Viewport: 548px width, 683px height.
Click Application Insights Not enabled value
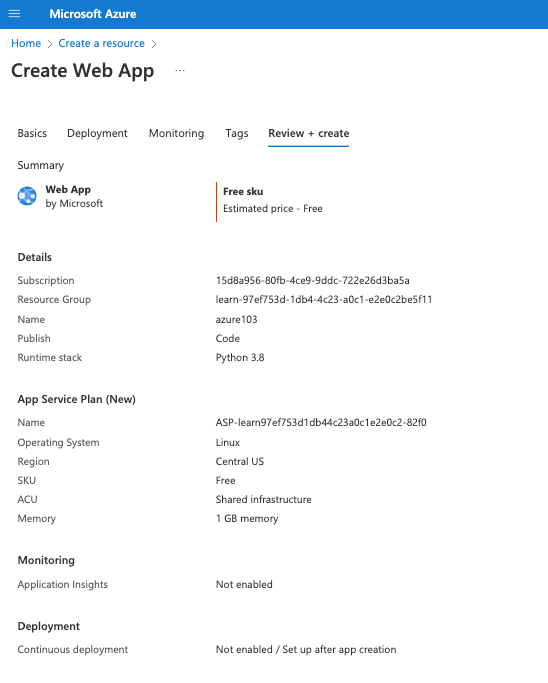244,585
